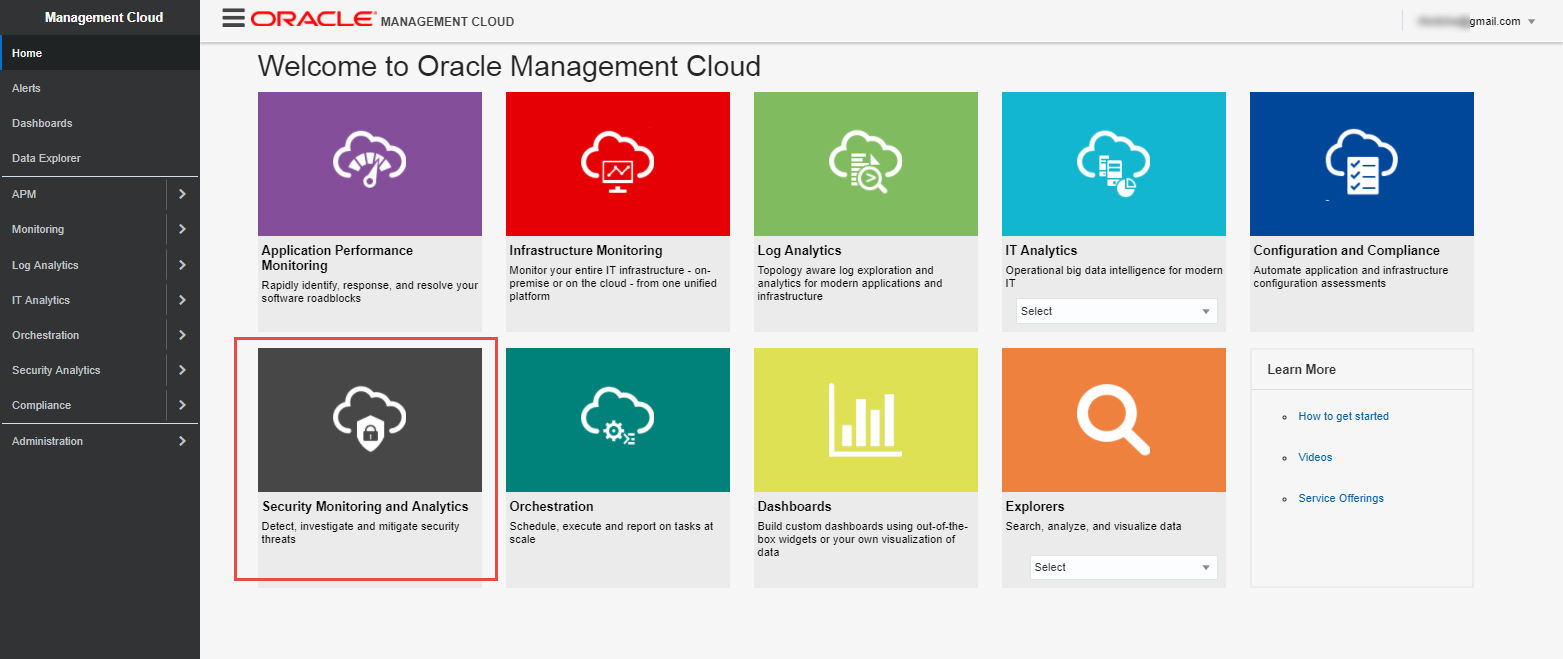Click the Dashboards tile title
The width and height of the screenshot is (1563, 659).
click(x=794, y=506)
